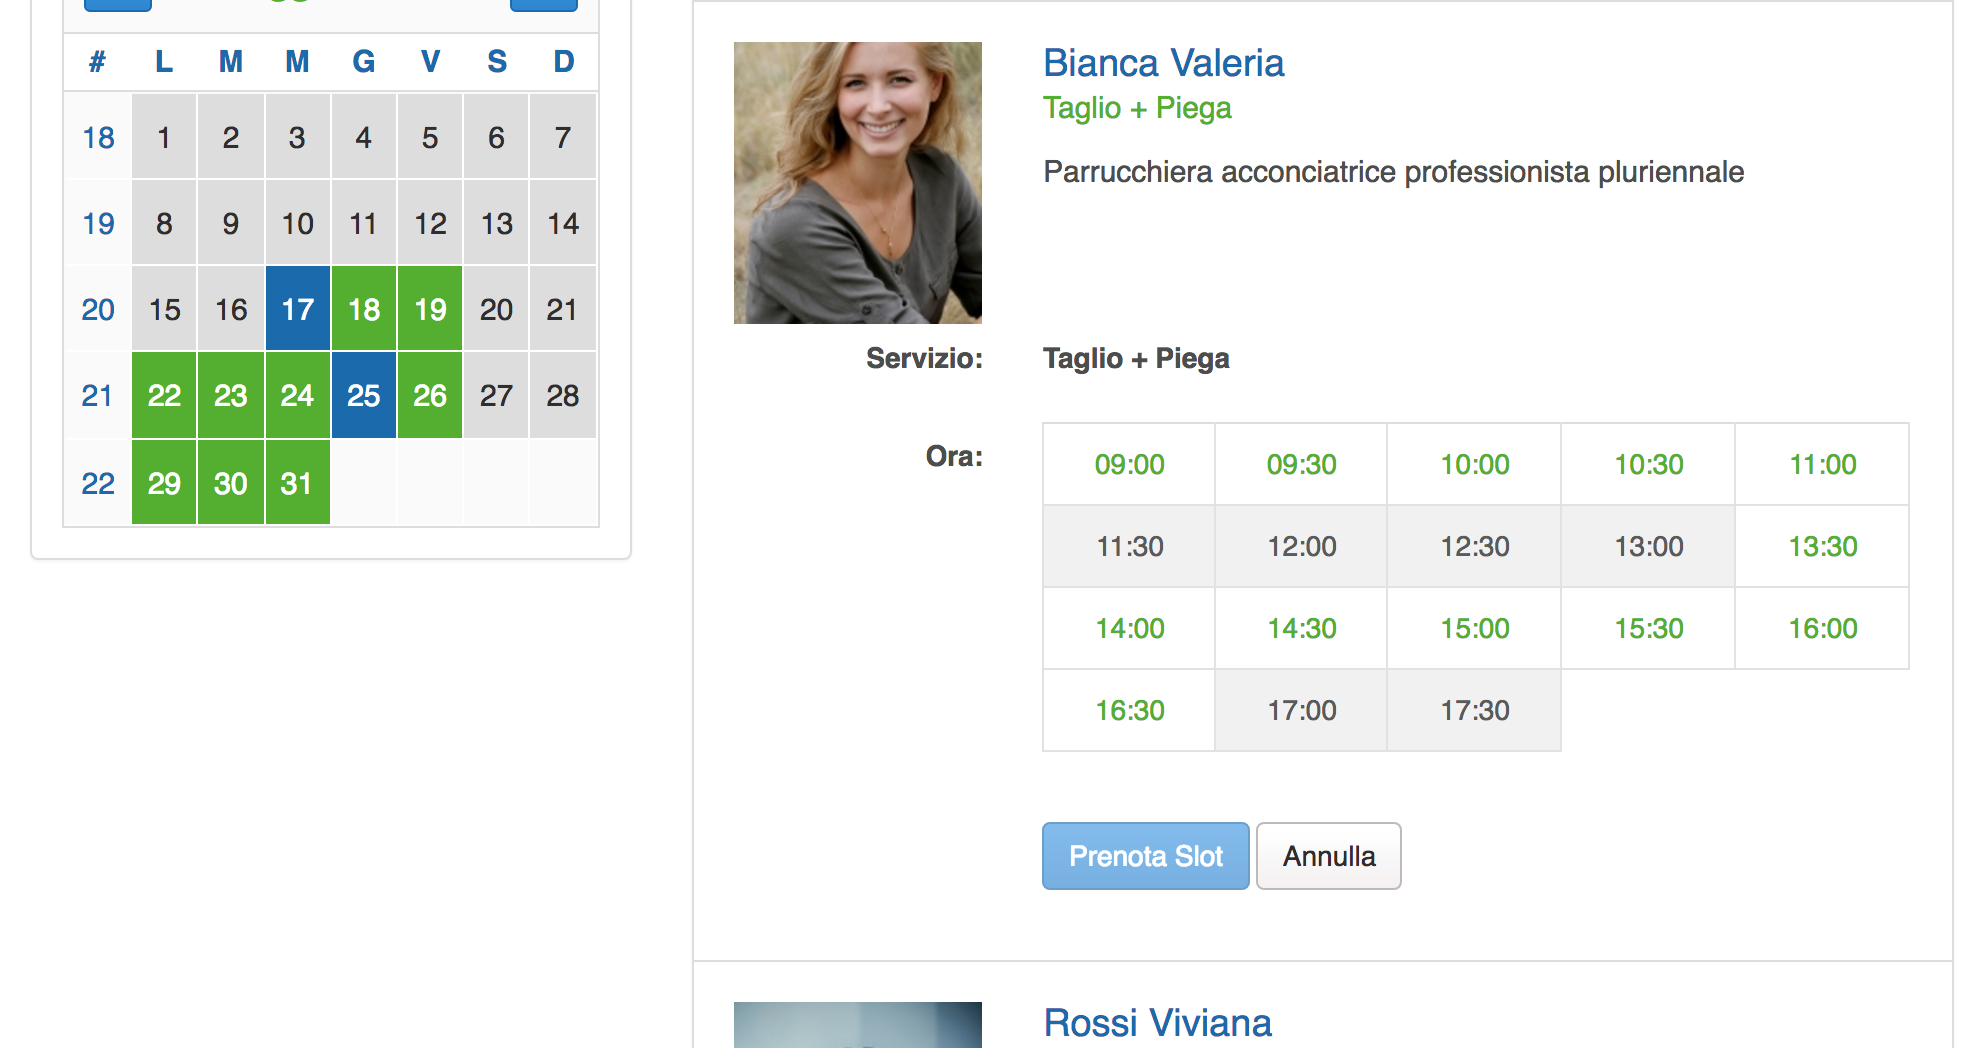This screenshot has height=1048, width=1986.
Task: Pick the 16:00 time slot
Action: click(x=1822, y=628)
